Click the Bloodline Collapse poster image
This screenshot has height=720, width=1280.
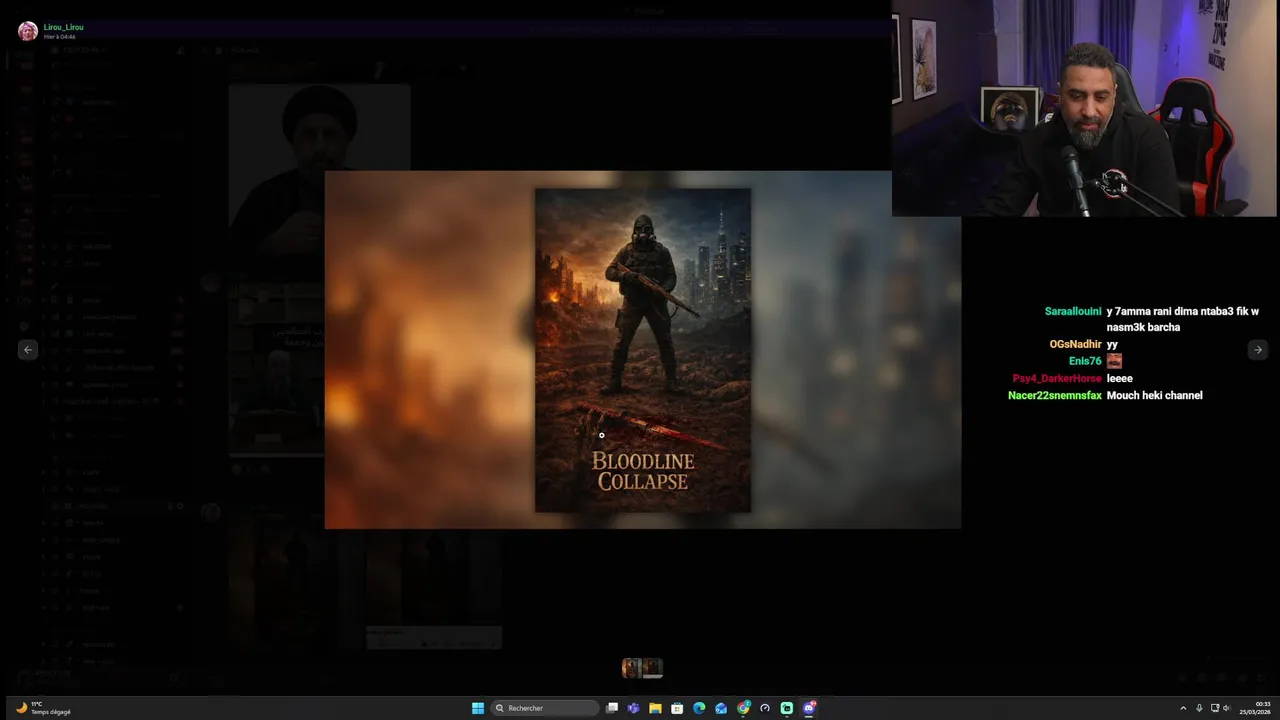pyautogui.click(x=643, y=350)
